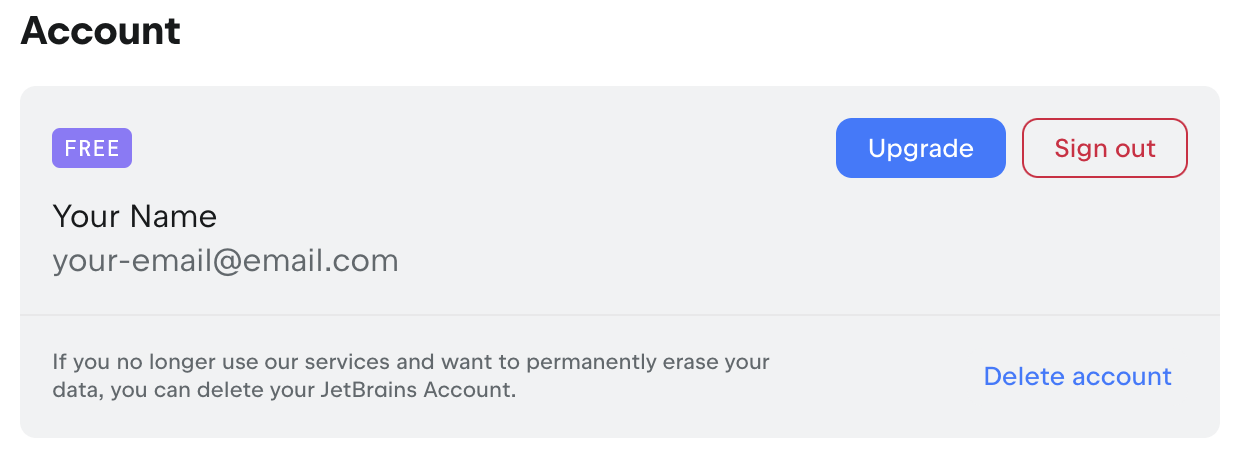1240x458 pixels.
Task: Open the Delete account link
Action: tap(1077, 376)
